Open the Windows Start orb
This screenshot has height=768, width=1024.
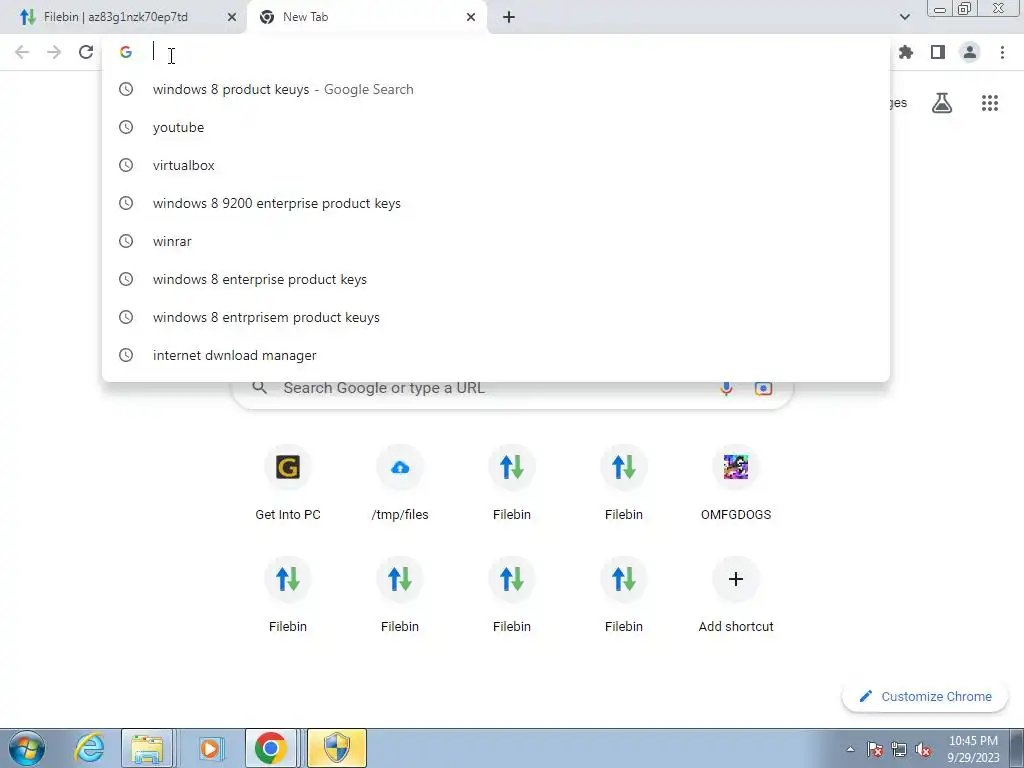click(26, 748)
